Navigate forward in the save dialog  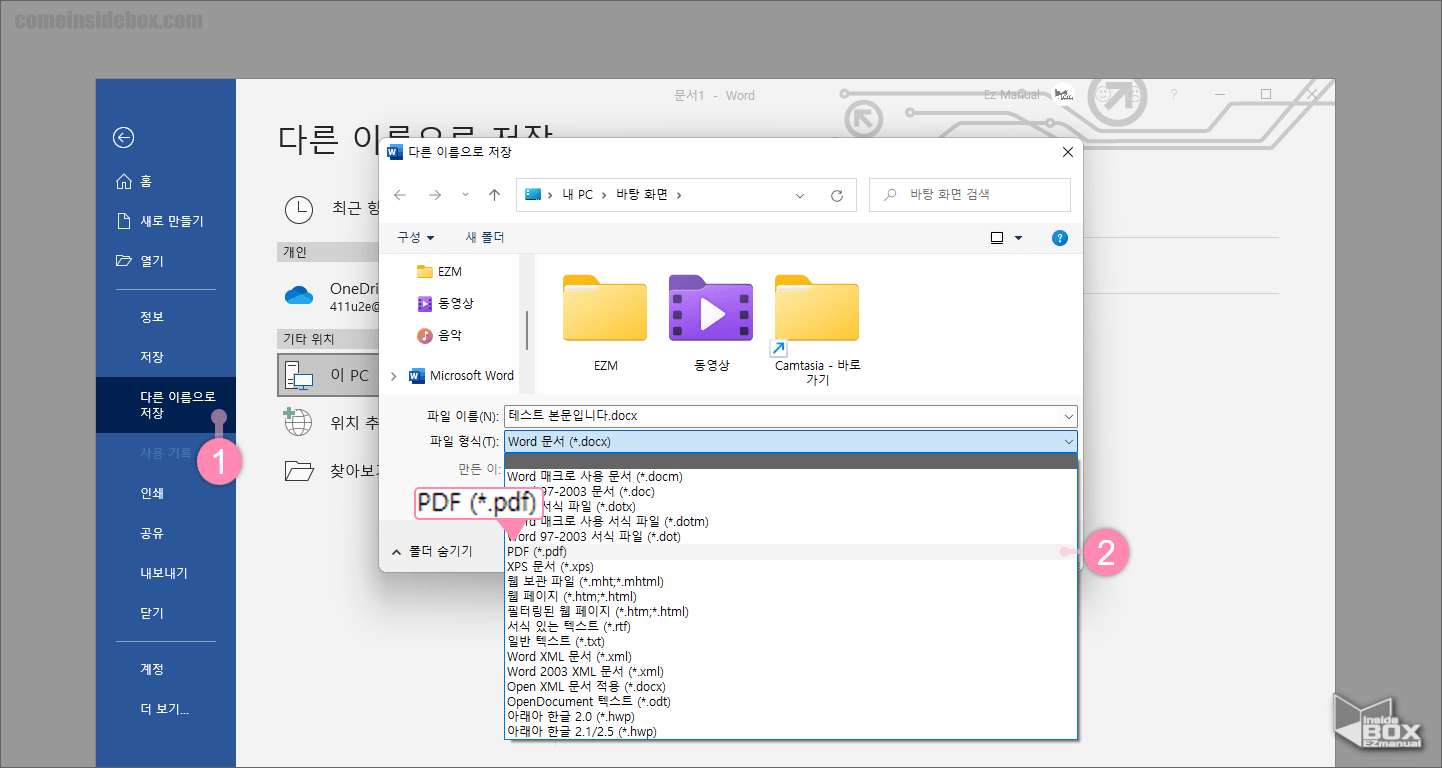[434, 195]
